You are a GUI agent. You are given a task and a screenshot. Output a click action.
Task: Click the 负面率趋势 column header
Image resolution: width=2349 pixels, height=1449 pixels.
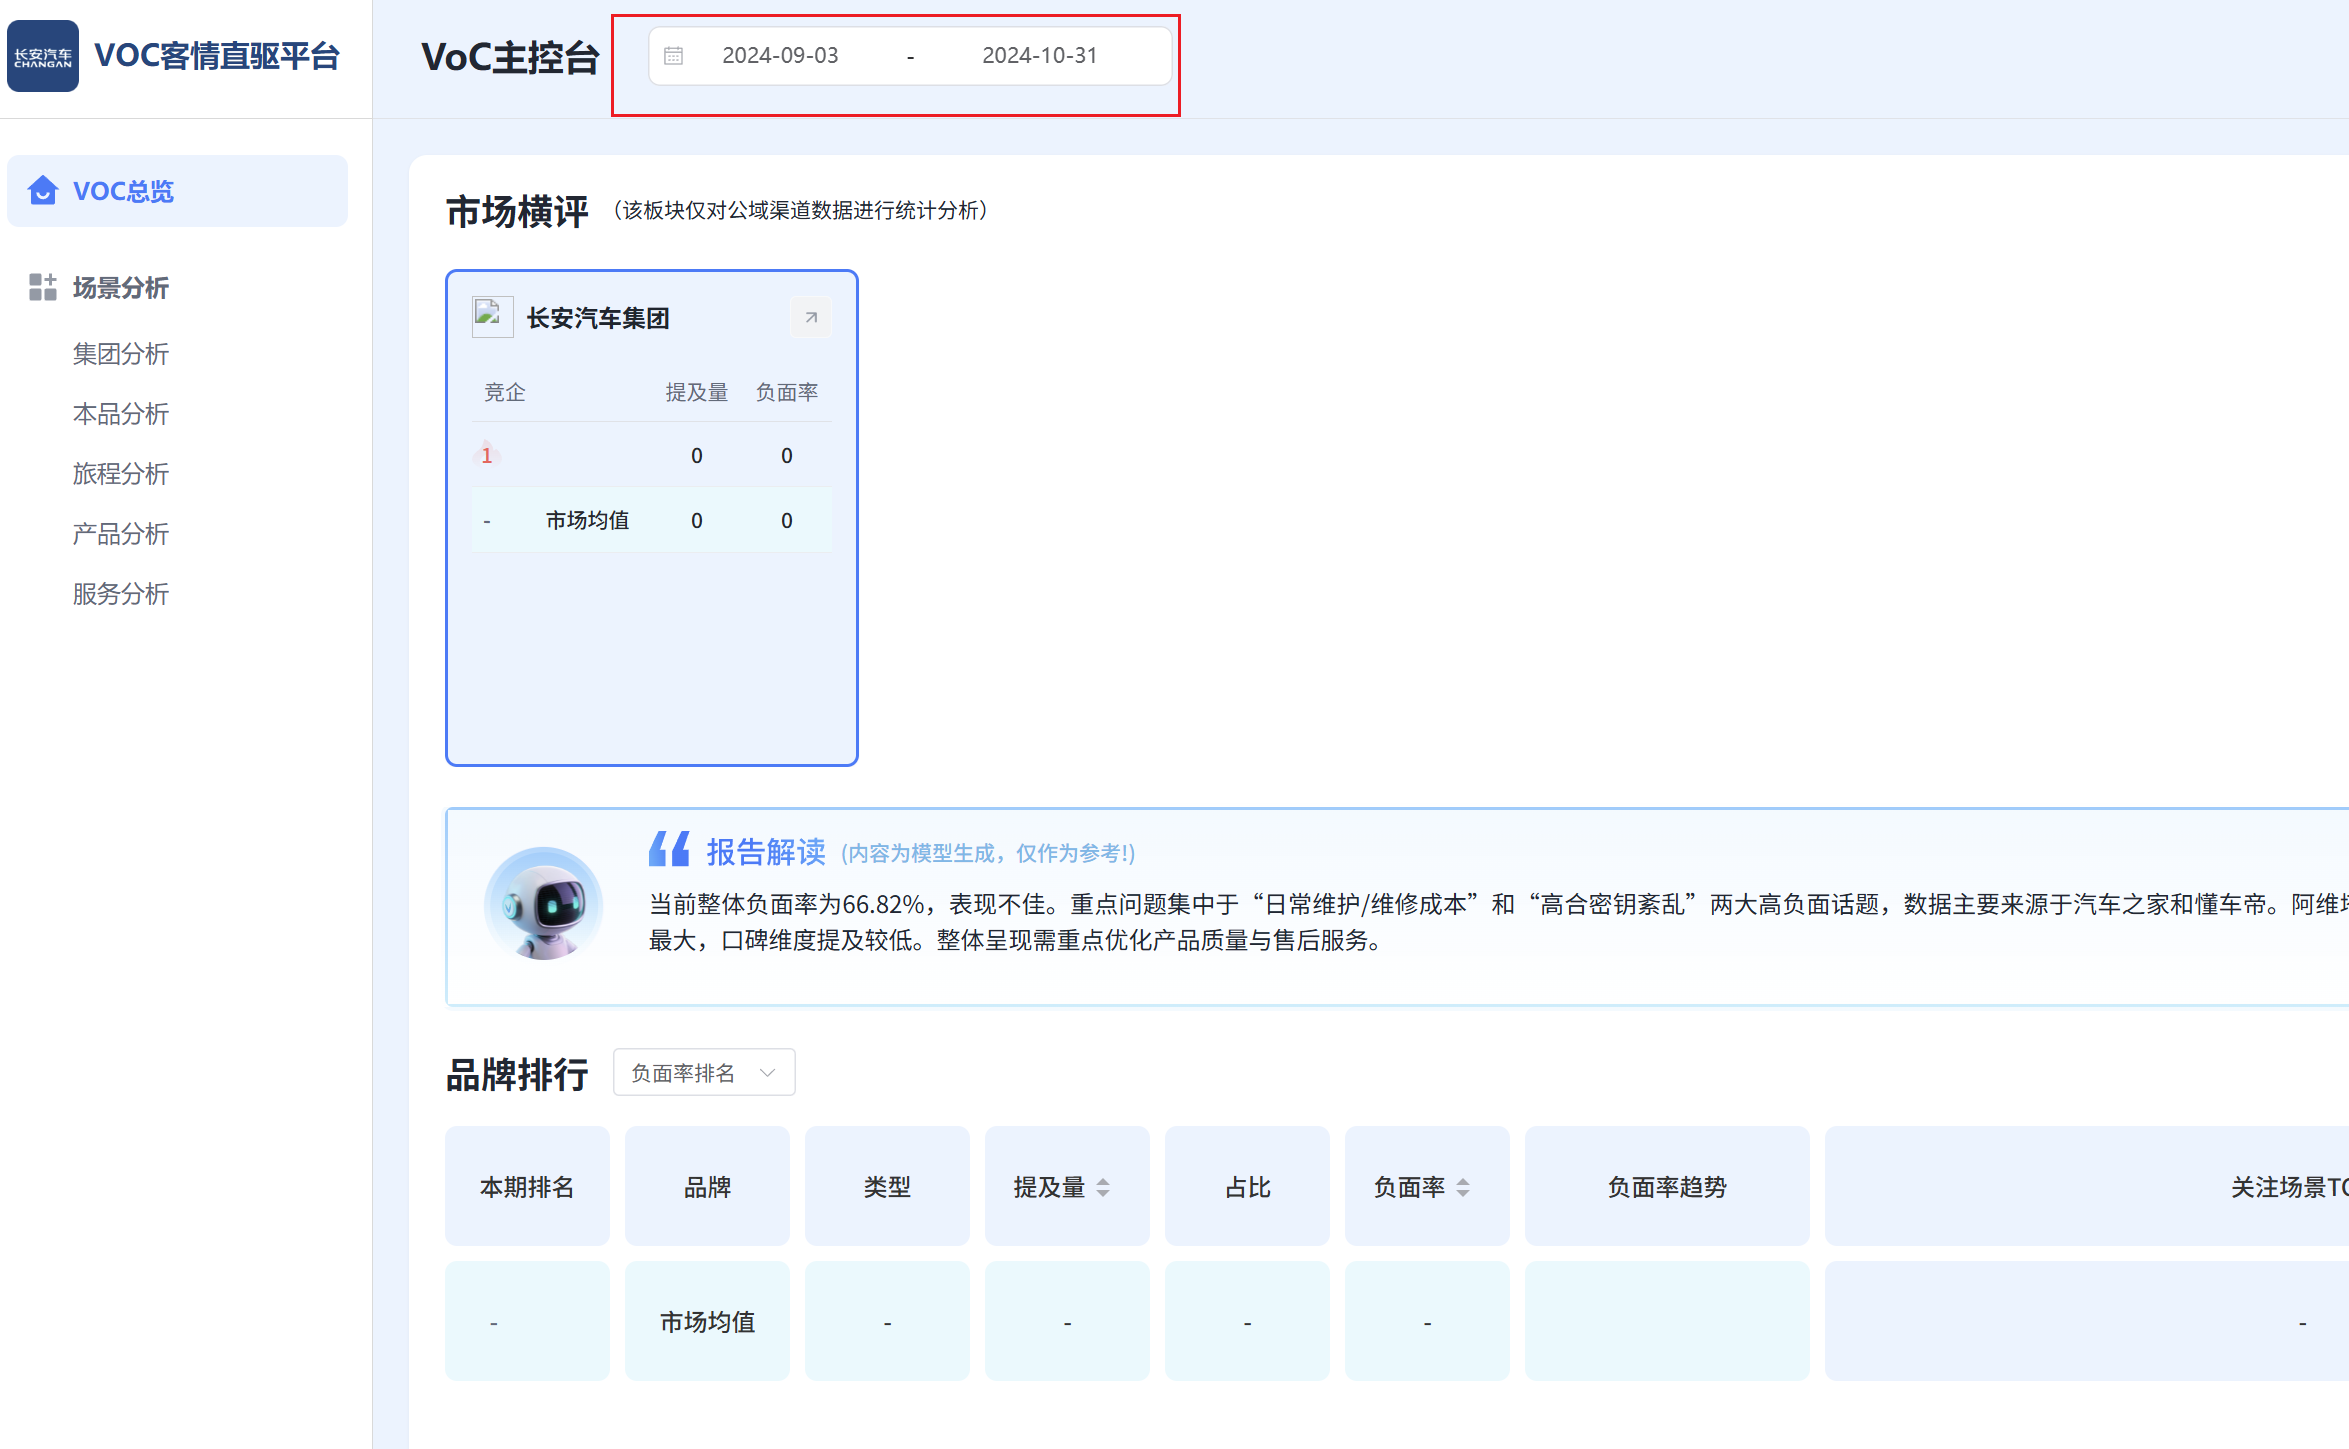[1667, 1187]
